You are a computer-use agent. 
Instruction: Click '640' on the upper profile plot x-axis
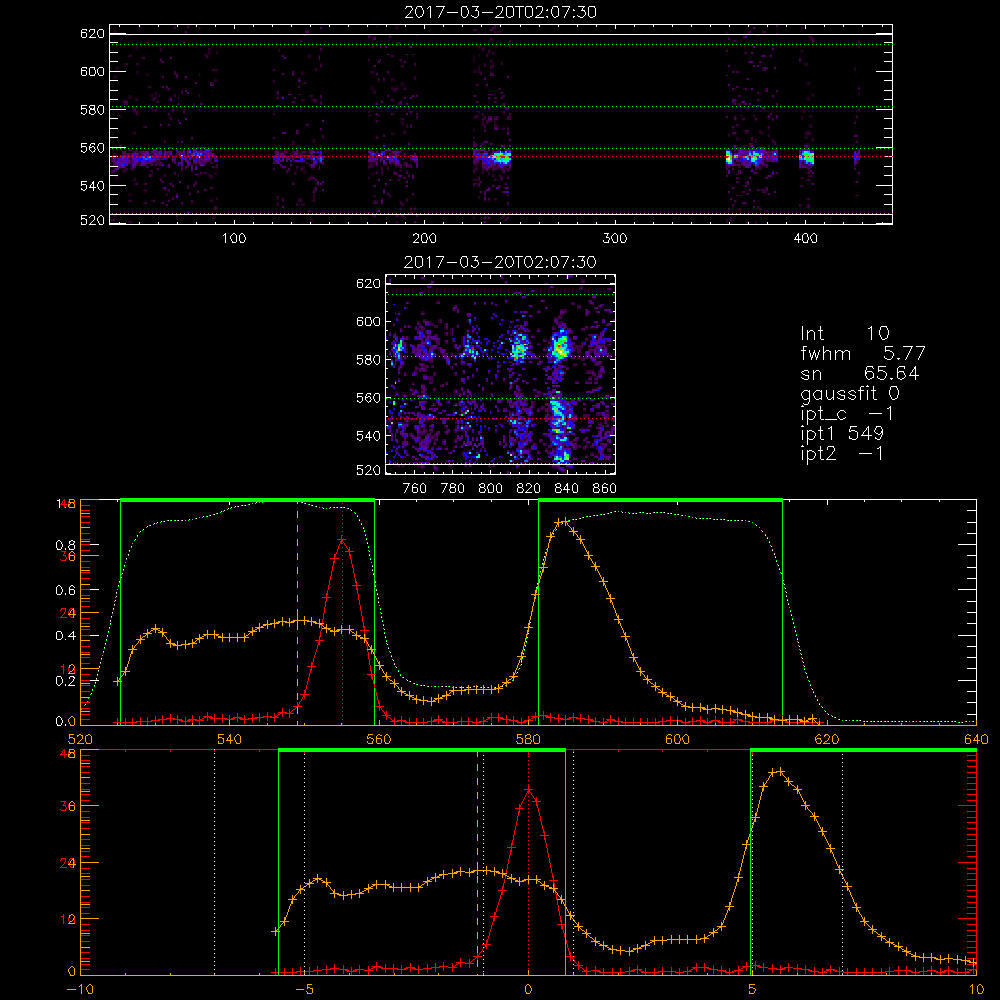point(976,739)
